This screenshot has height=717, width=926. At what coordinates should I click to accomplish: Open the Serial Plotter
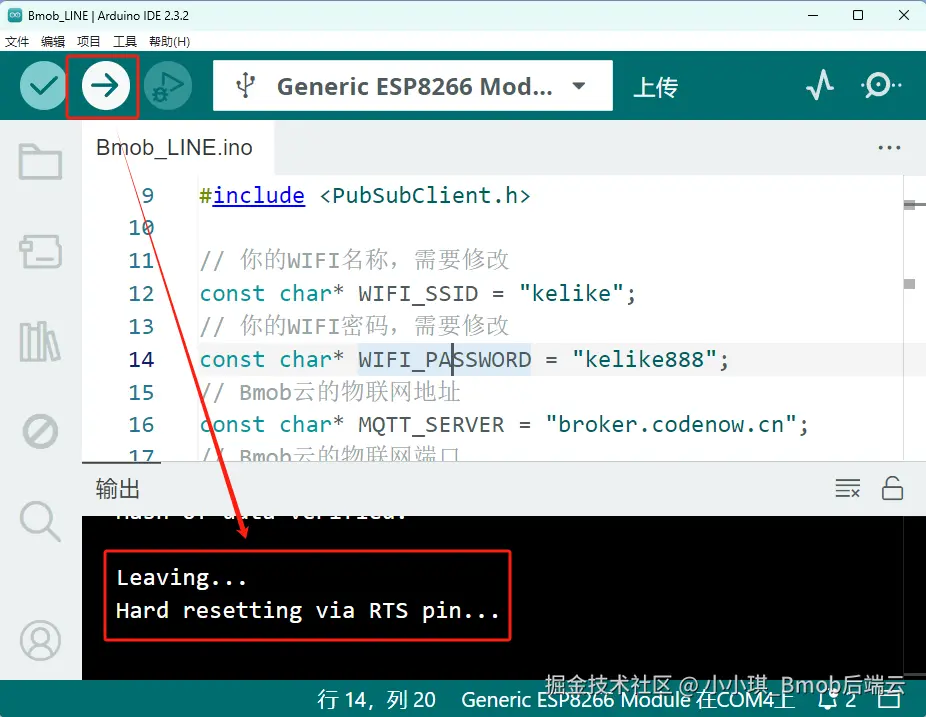[820, 86]
